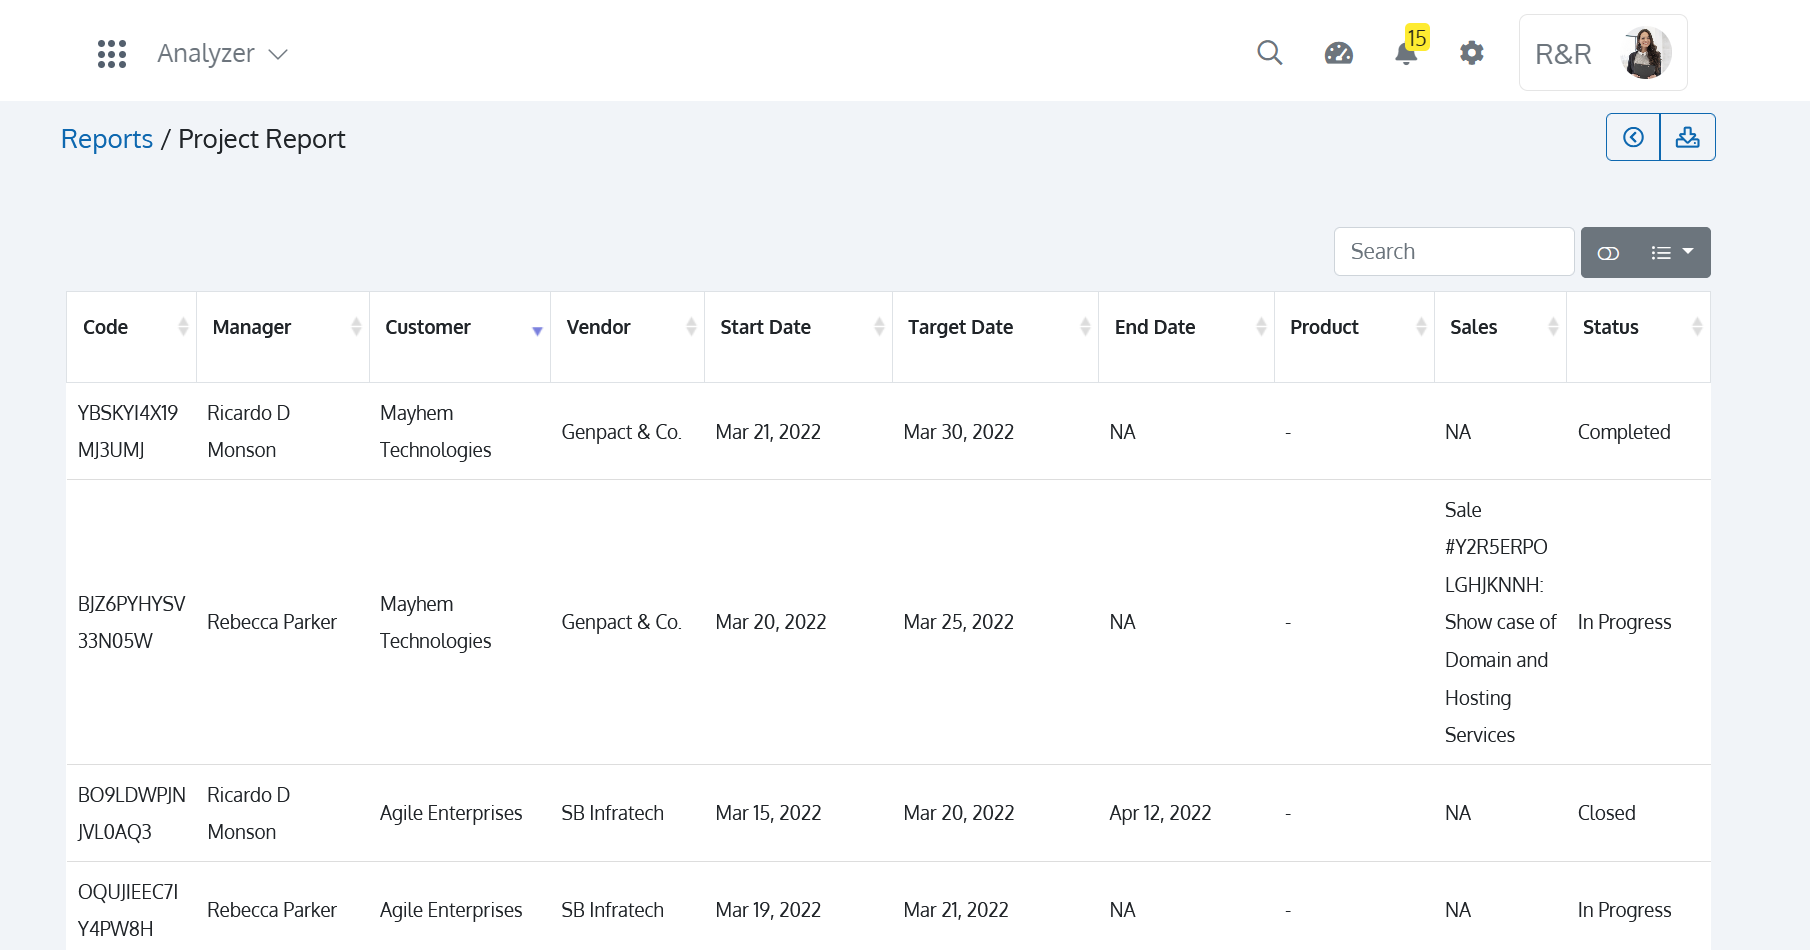Sort table by End Date column
The height and width of the screenshot is (950, 1810).
[1187, 337]
